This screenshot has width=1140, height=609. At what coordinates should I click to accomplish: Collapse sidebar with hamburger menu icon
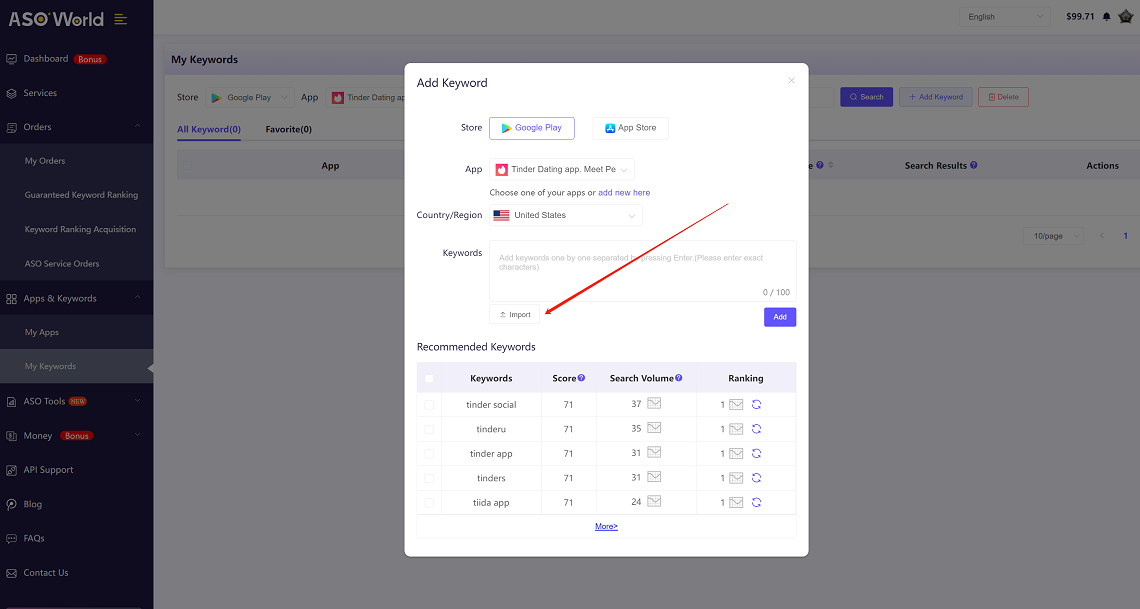[x=121, y=20]
